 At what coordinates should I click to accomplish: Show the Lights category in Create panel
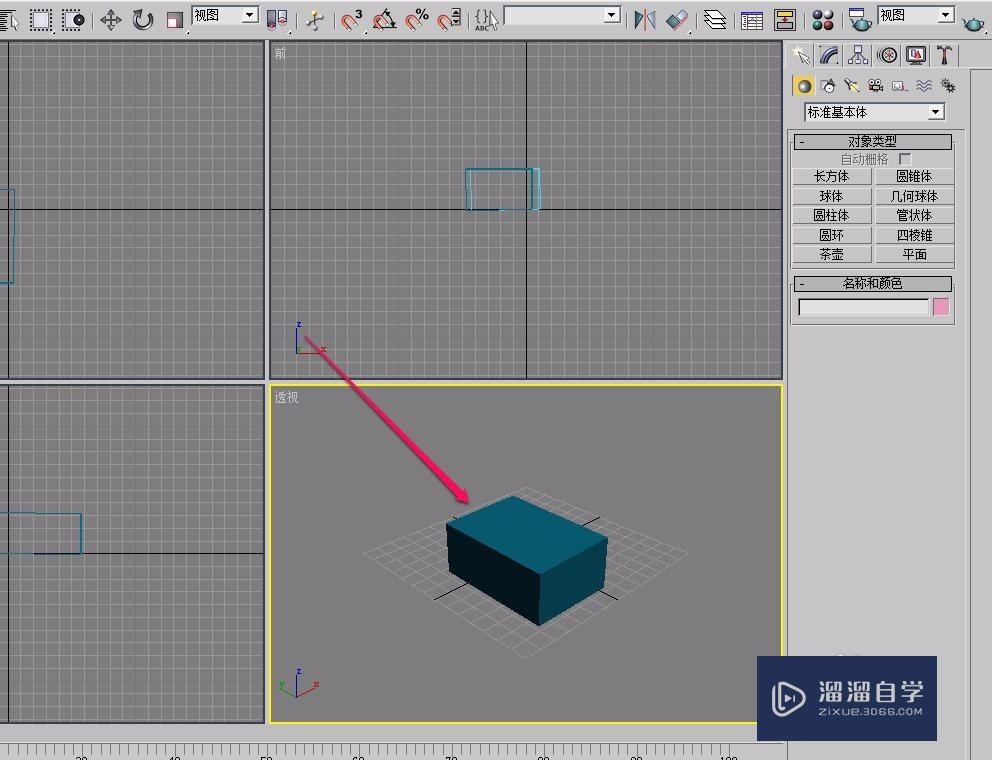click(x=852, y=86)
